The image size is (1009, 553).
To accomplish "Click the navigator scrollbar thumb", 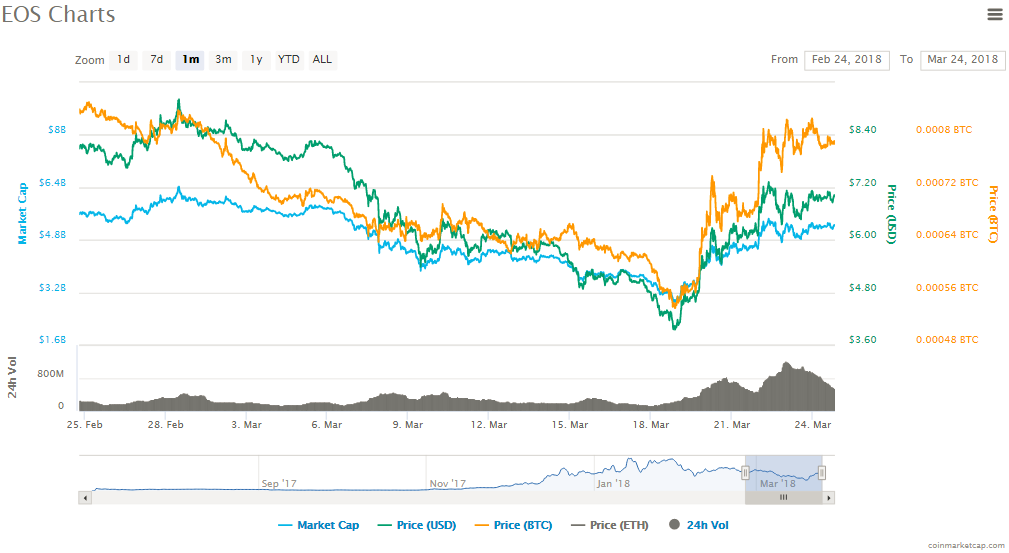I will [x=783, y=498].
